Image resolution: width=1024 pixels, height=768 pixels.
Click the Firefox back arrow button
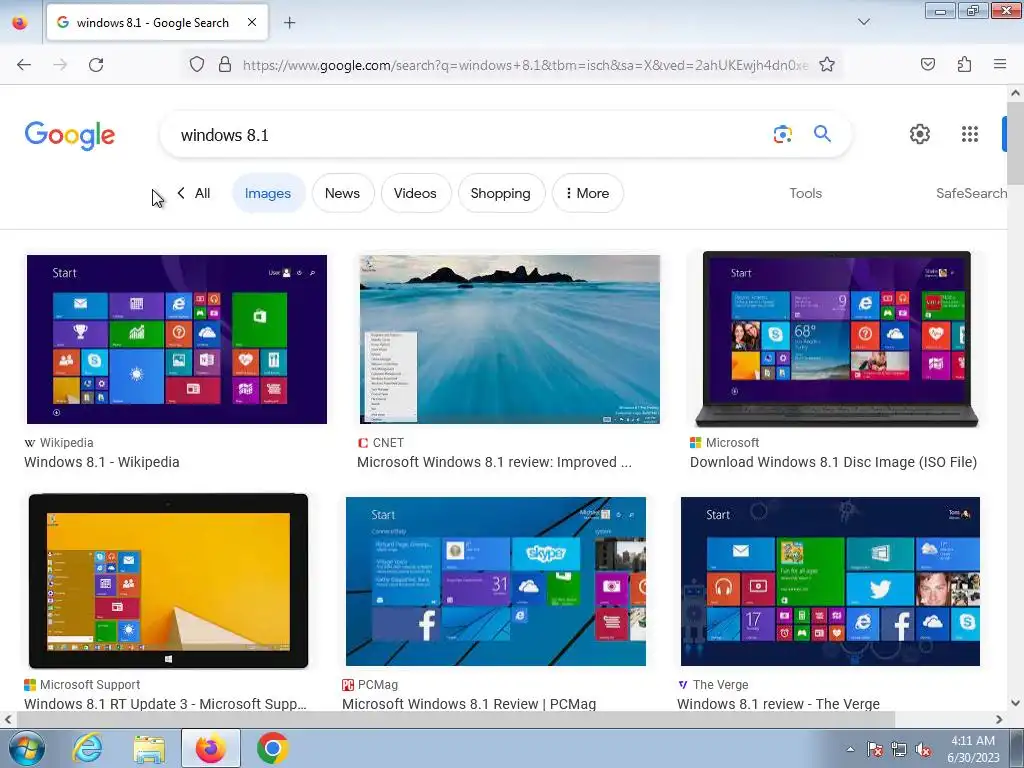tap(24, 65)
